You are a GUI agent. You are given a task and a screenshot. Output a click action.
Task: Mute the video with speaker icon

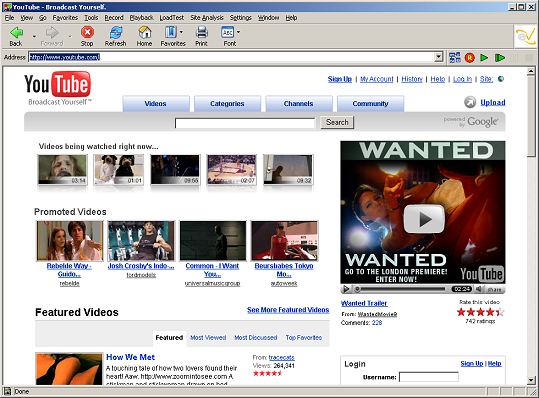(x=478, y=289)
